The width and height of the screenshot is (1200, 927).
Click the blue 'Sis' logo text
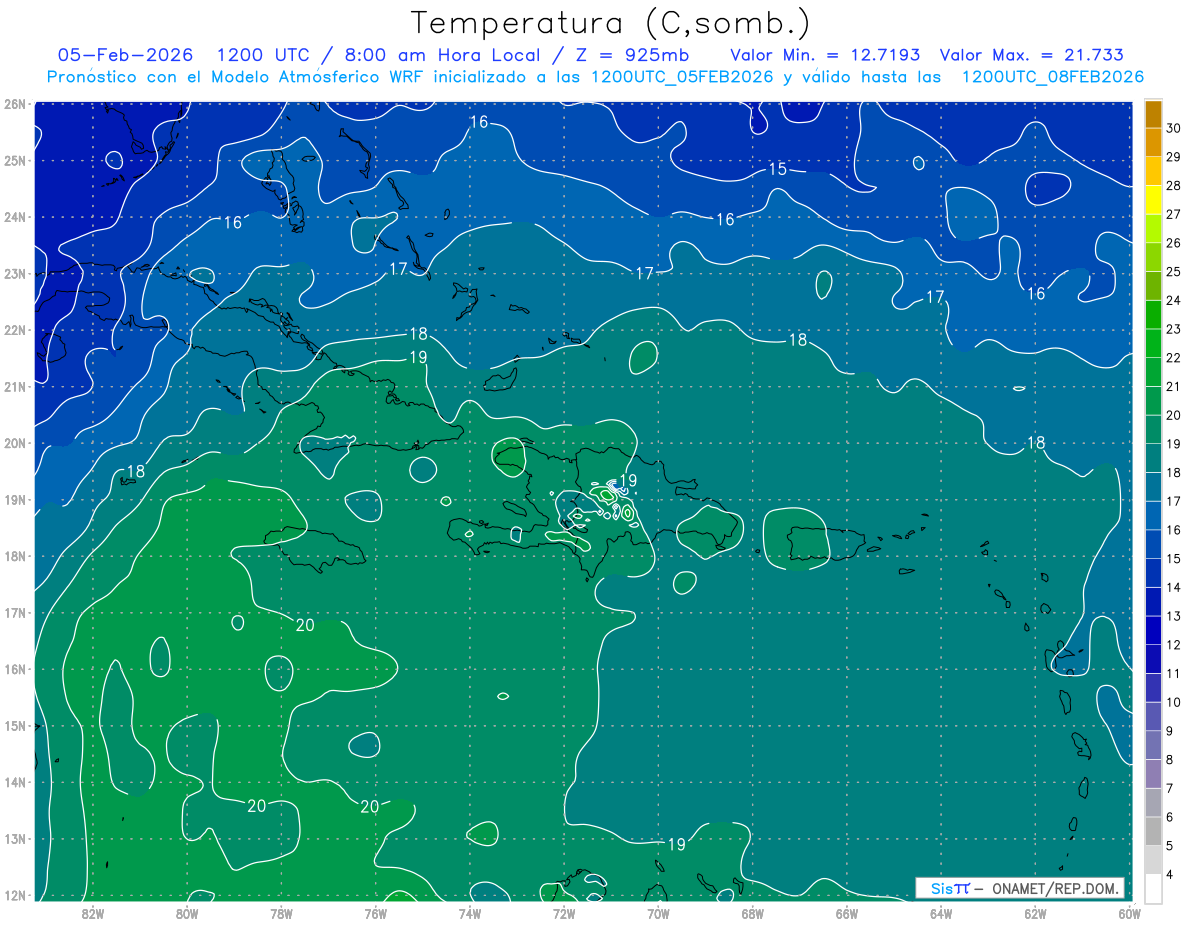(x=943, y=888)
